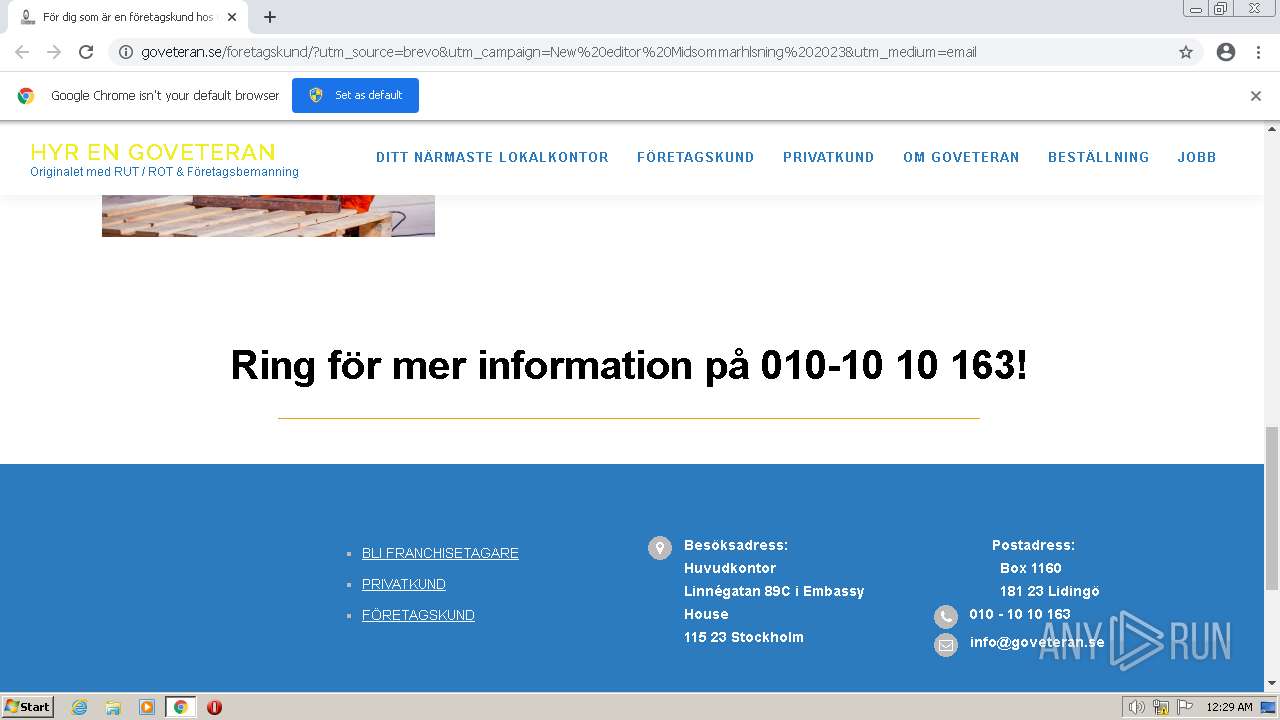Screen dimensions: 1280x720
Task: Open OM GOVETERAN navigation item
Action: [961, 157]
